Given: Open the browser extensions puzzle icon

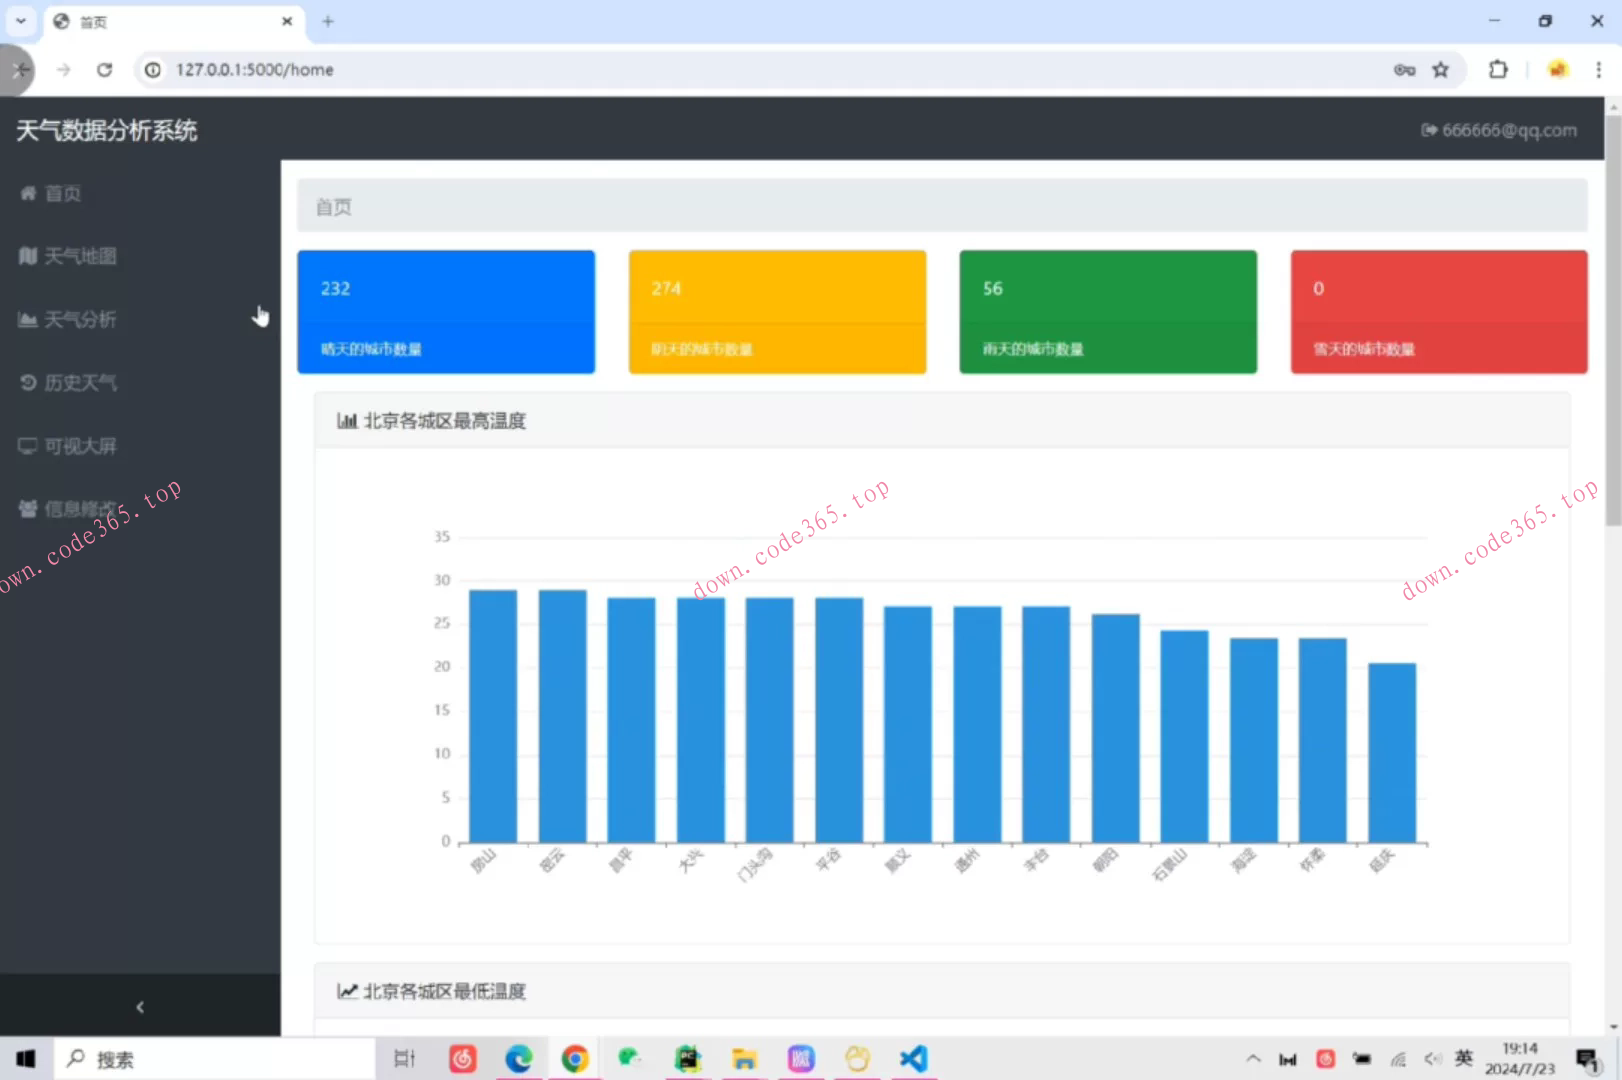Looking at the screenshot, I should point(1497,69).
